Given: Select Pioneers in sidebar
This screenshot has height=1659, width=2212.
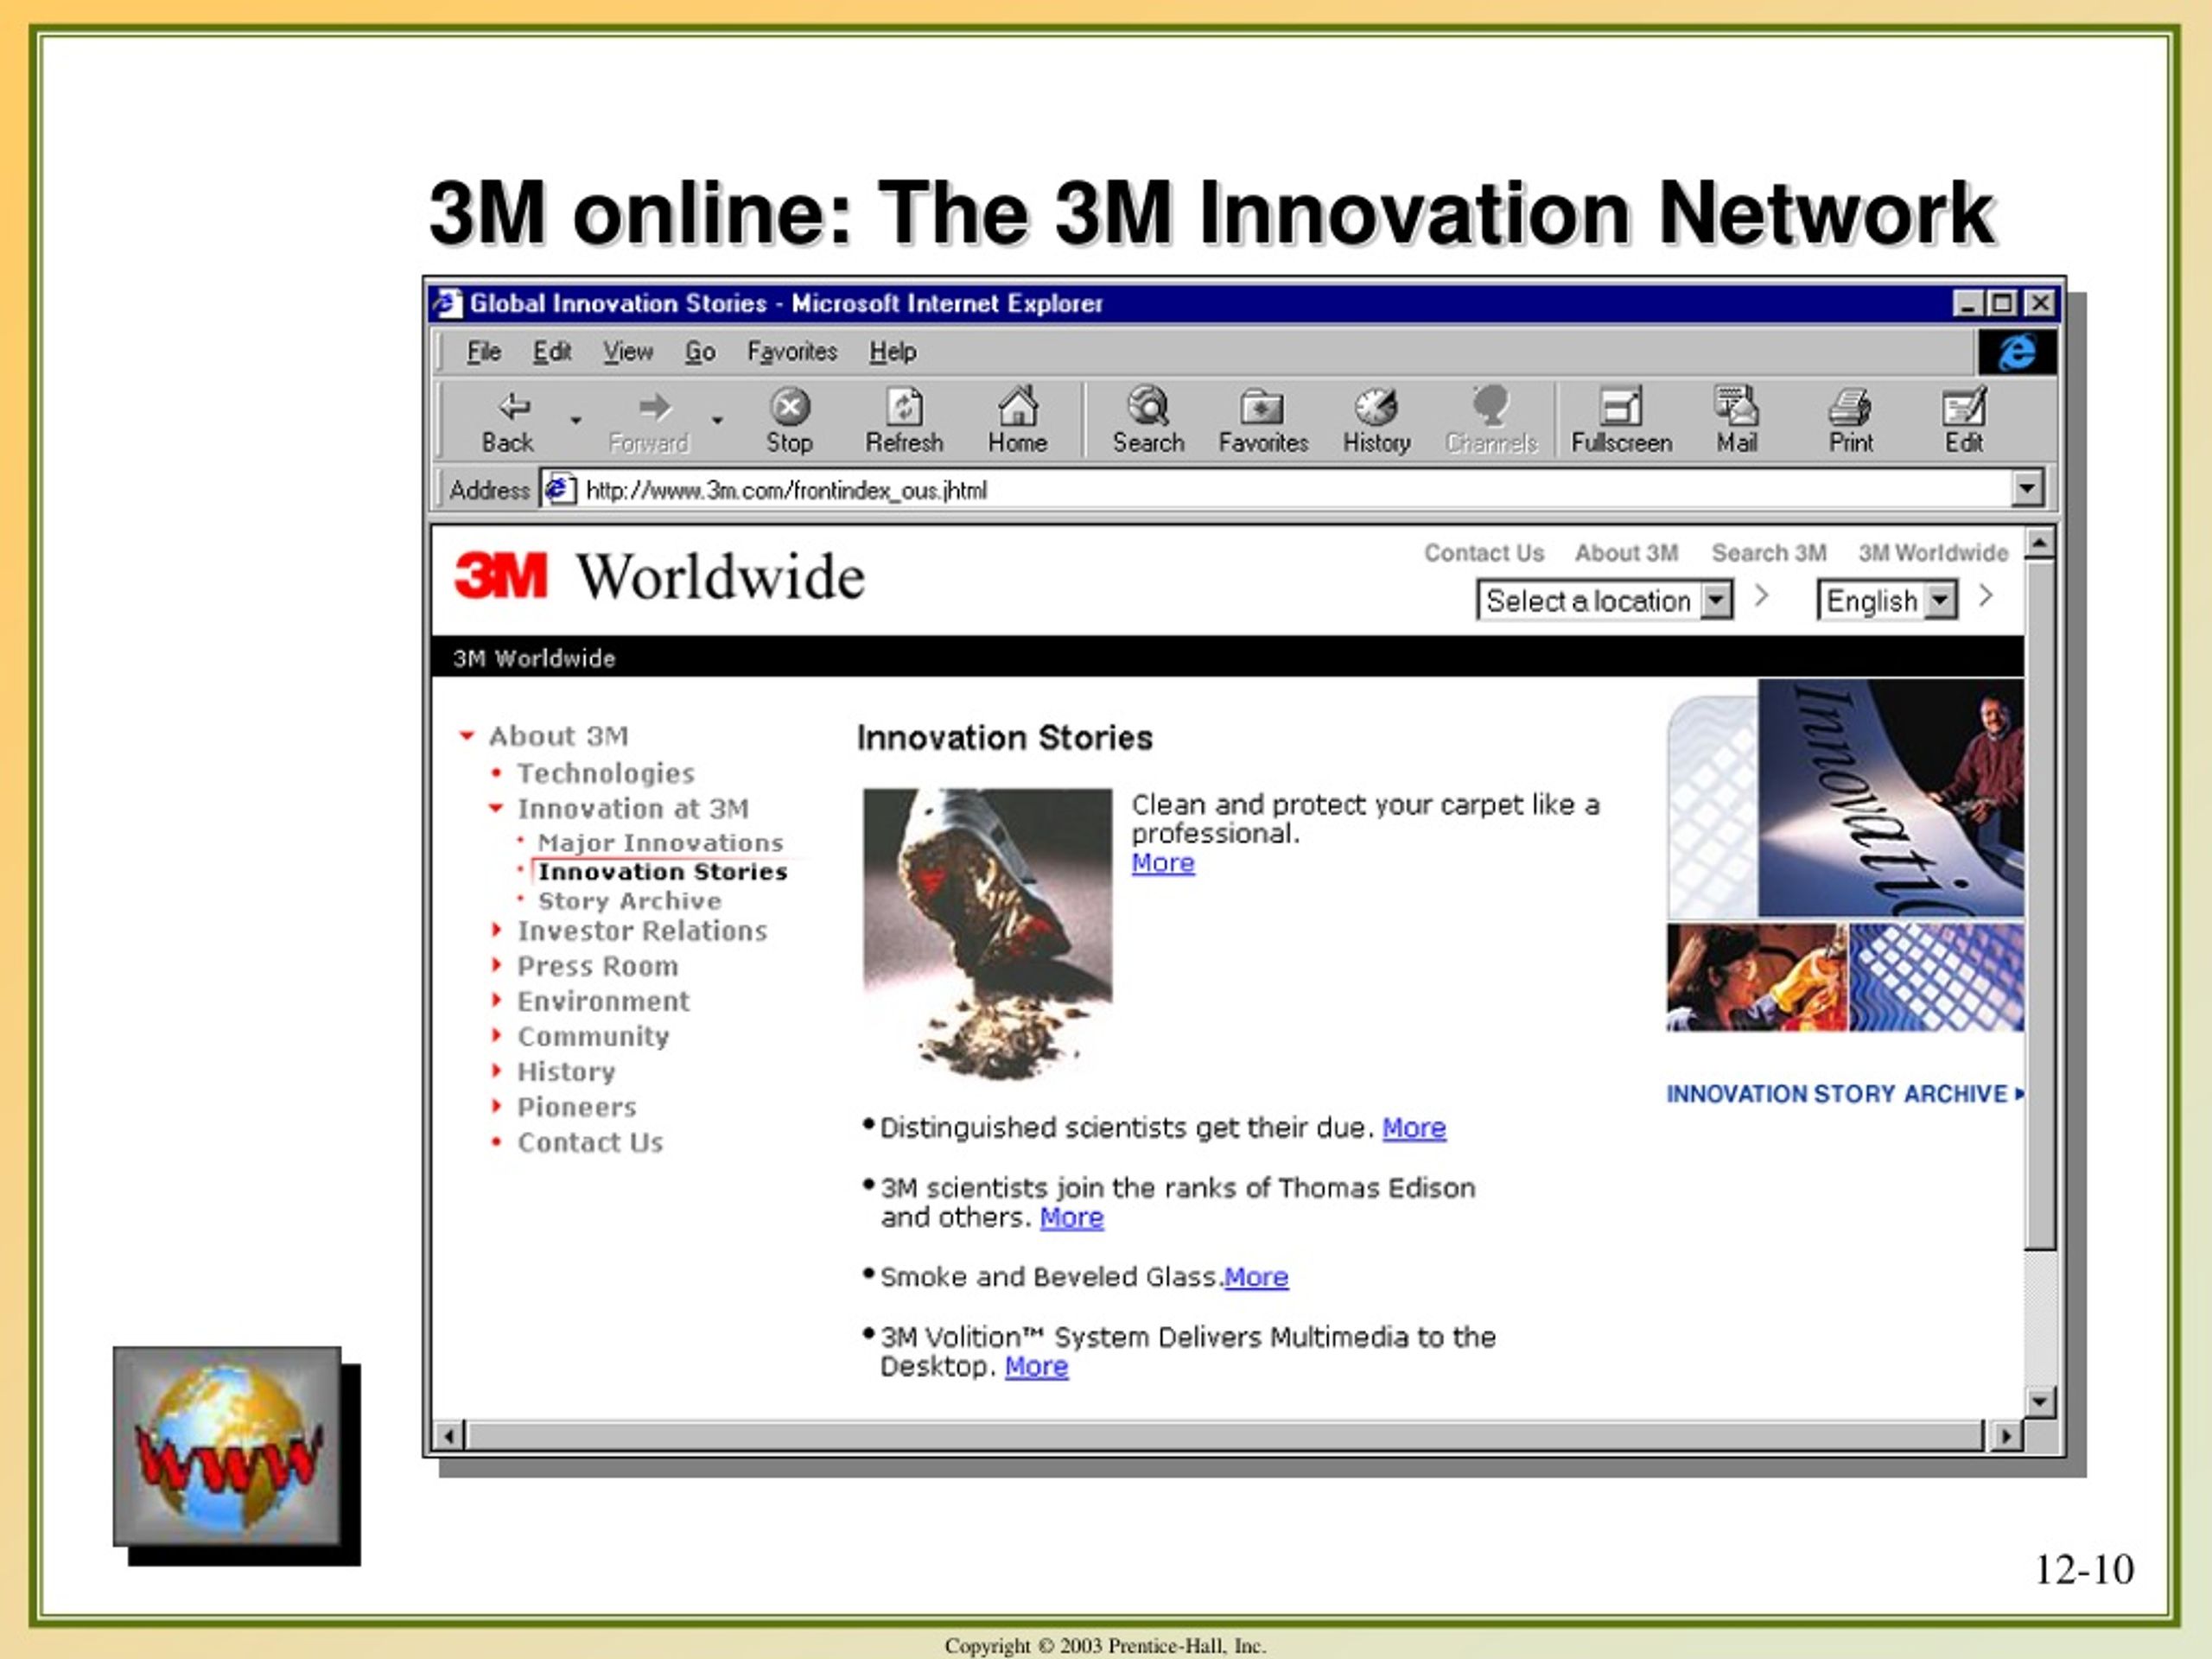Looking at the screenshot, I should [x=576, y=1107].
